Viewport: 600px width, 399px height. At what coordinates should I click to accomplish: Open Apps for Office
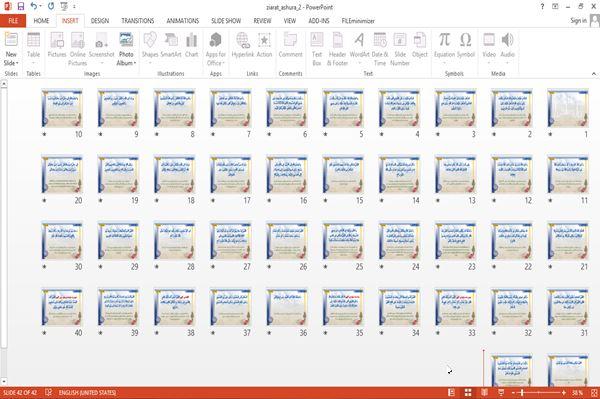[x=216, y=49]
